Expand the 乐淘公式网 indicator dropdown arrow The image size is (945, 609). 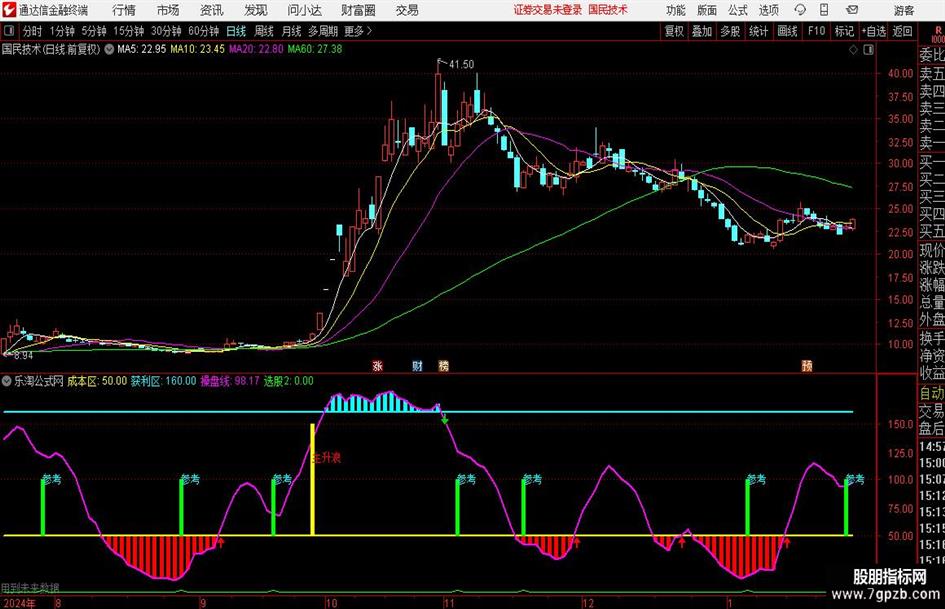(7, 381)
